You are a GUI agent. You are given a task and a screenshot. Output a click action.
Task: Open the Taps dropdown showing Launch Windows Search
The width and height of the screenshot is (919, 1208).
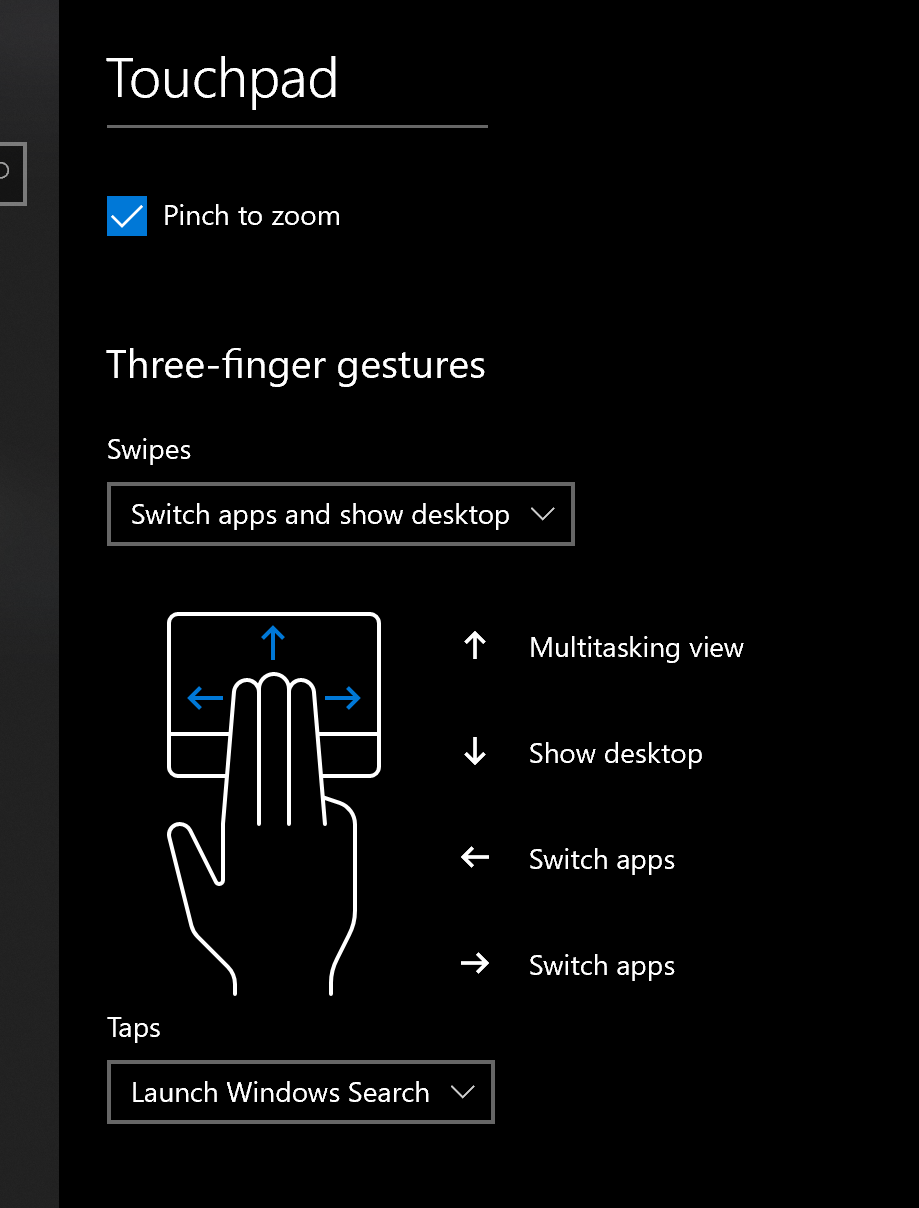point(300,1092)
